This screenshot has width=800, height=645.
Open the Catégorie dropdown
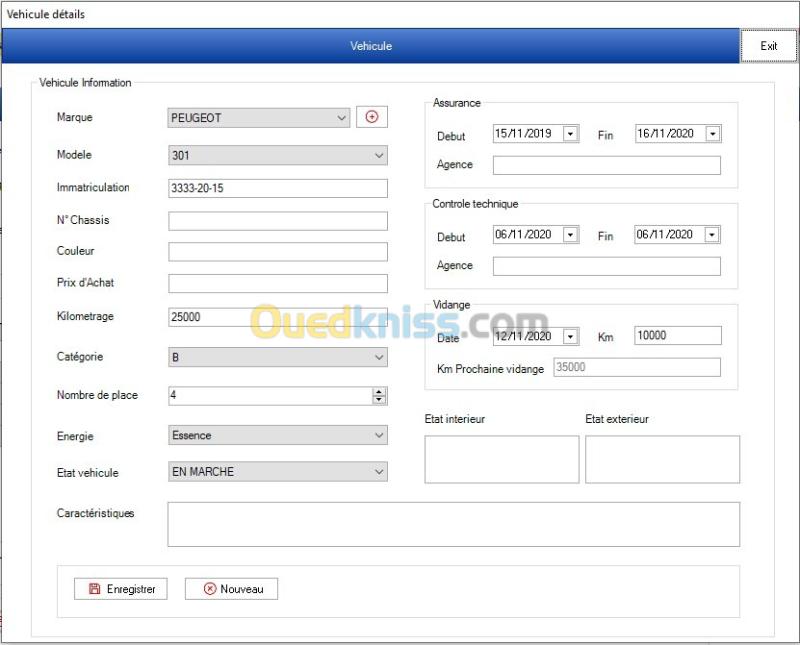[278, 357]
